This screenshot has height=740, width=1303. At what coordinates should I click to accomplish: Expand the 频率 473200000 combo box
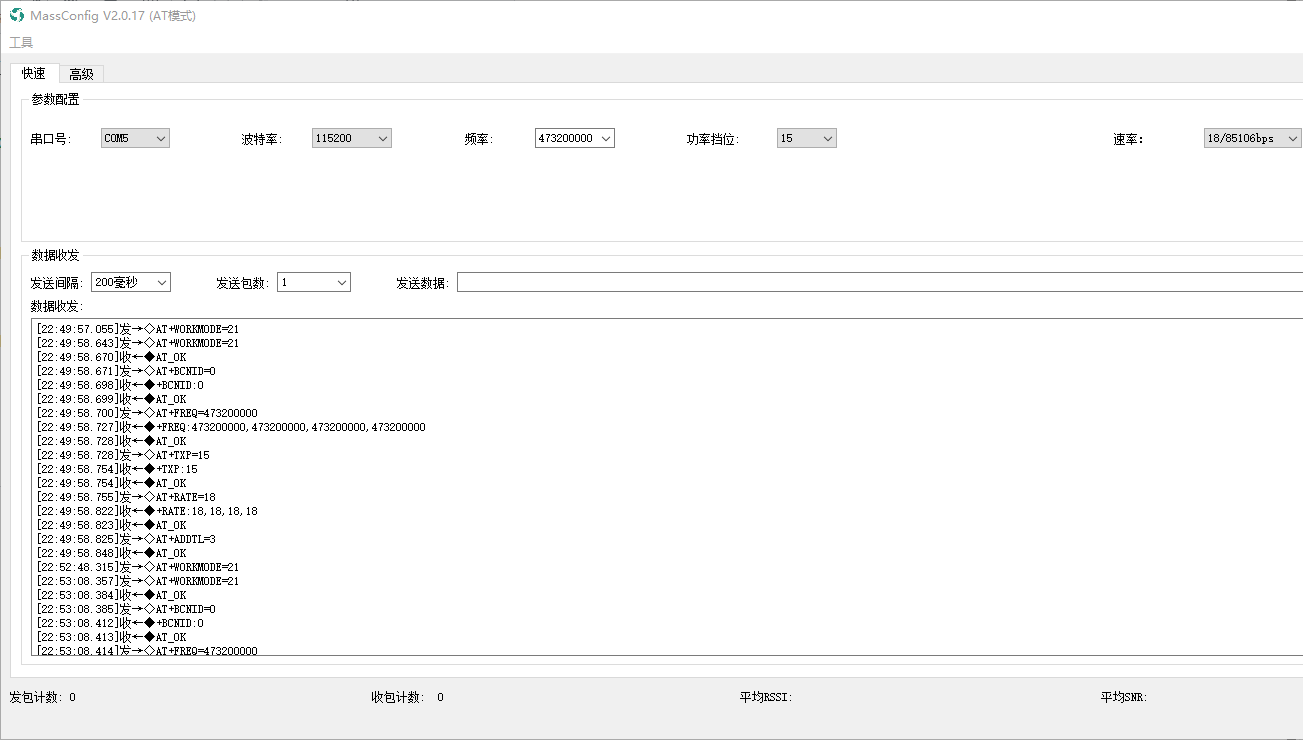click(x=575, y=138)
